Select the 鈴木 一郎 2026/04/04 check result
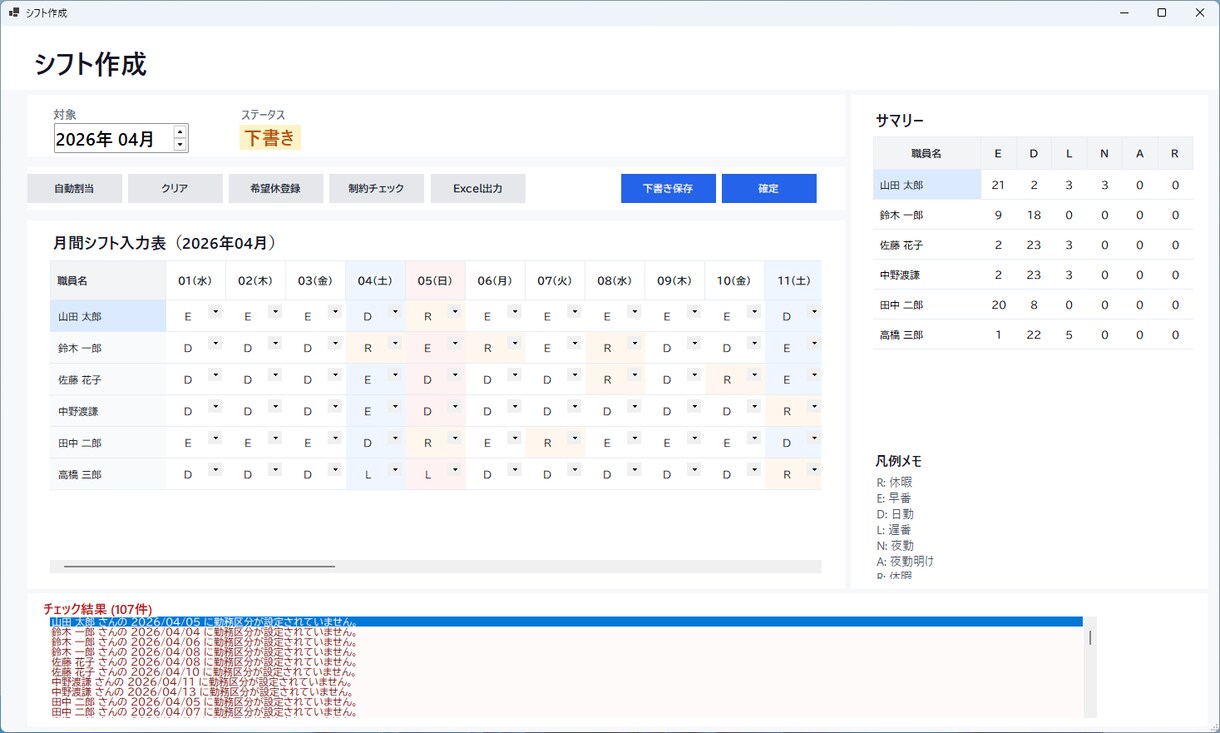This screenshot has width=1220, height=733. pos(566,632)
